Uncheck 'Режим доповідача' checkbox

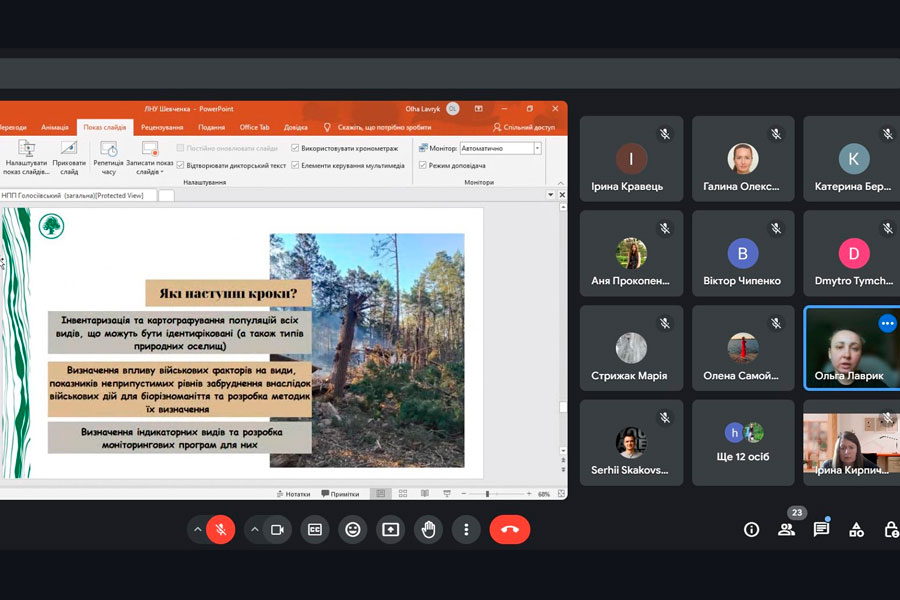click(423, 165)
